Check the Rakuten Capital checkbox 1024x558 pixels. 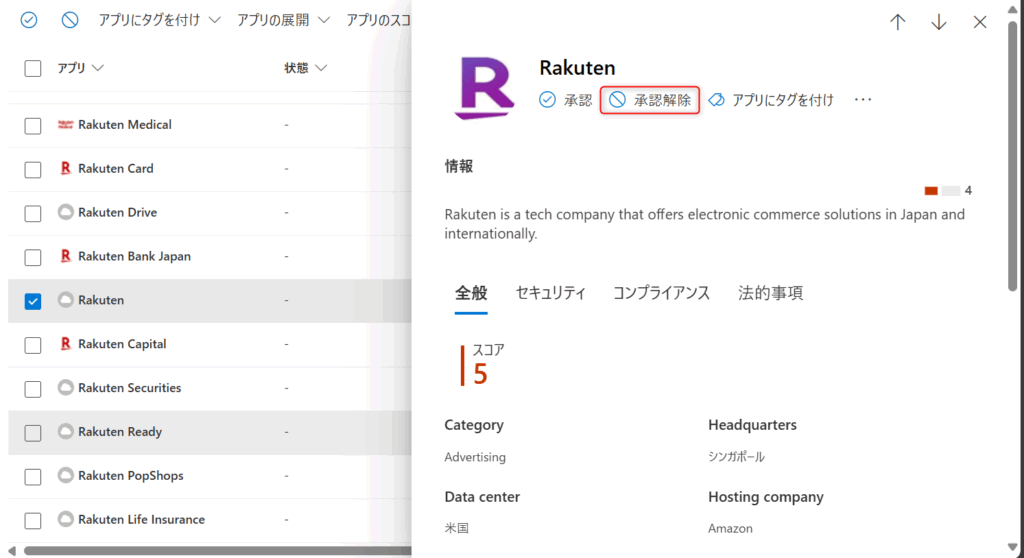pos(33,345)
